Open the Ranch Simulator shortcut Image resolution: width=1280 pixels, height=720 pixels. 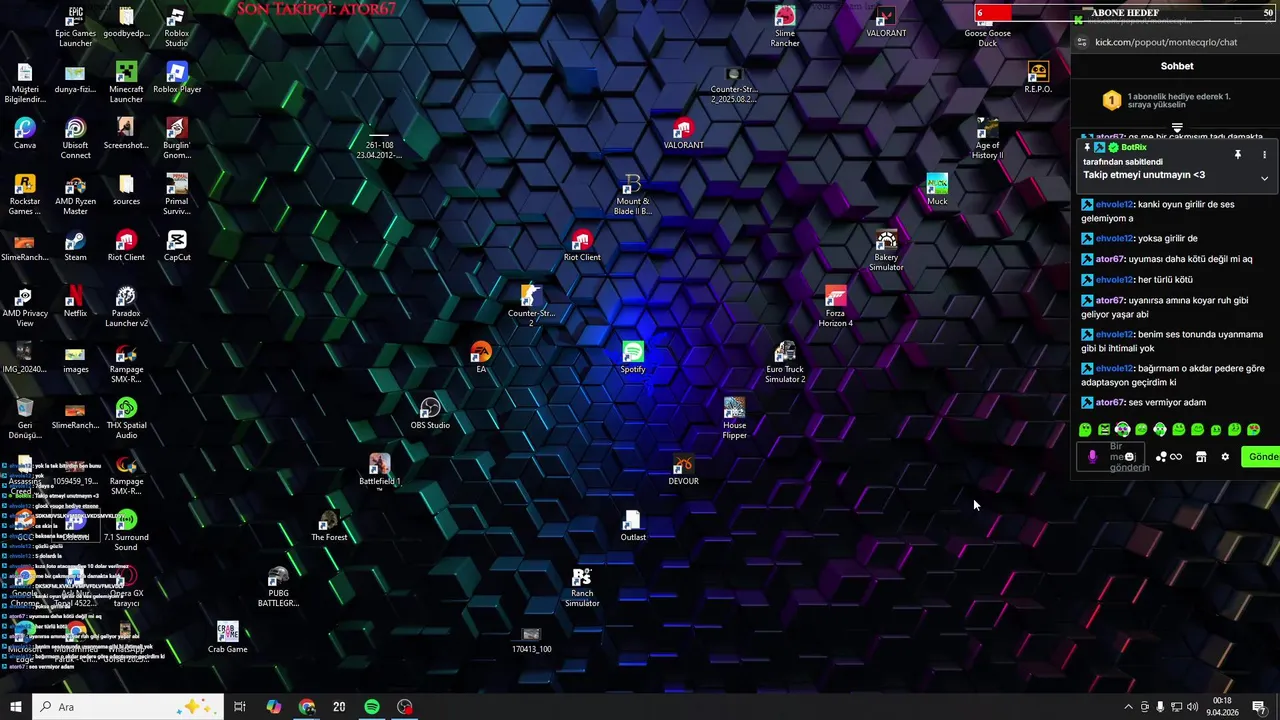(x=582, y=586)
